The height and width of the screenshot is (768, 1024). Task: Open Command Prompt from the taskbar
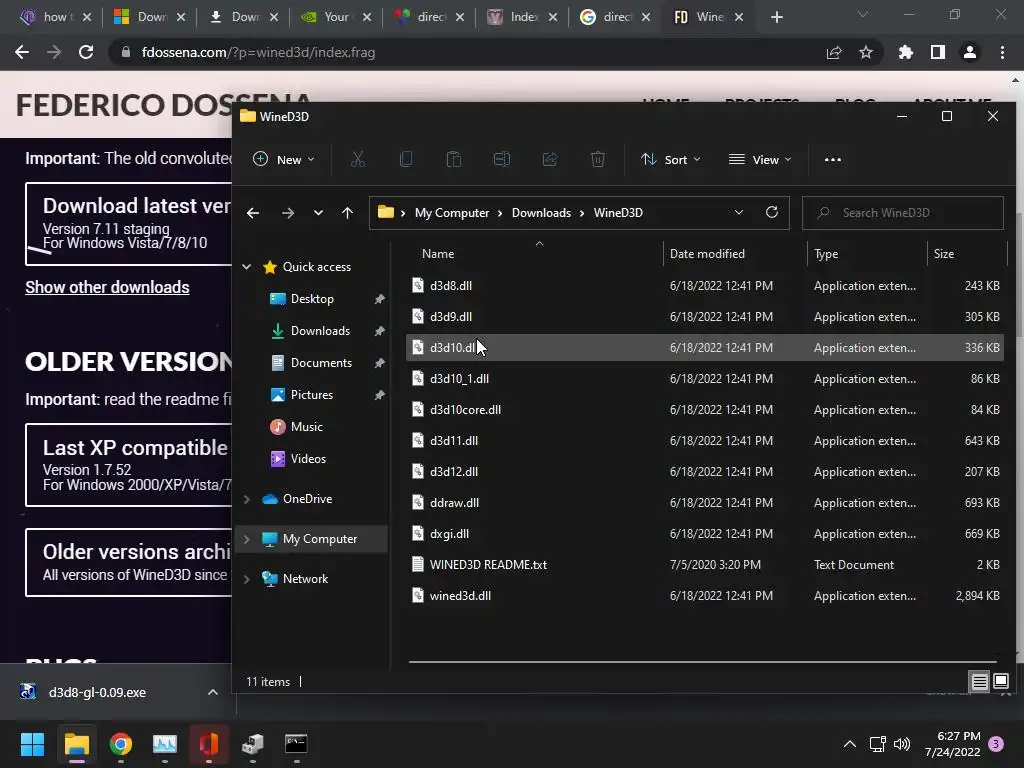pyautogui.click(x=296, y=743)
